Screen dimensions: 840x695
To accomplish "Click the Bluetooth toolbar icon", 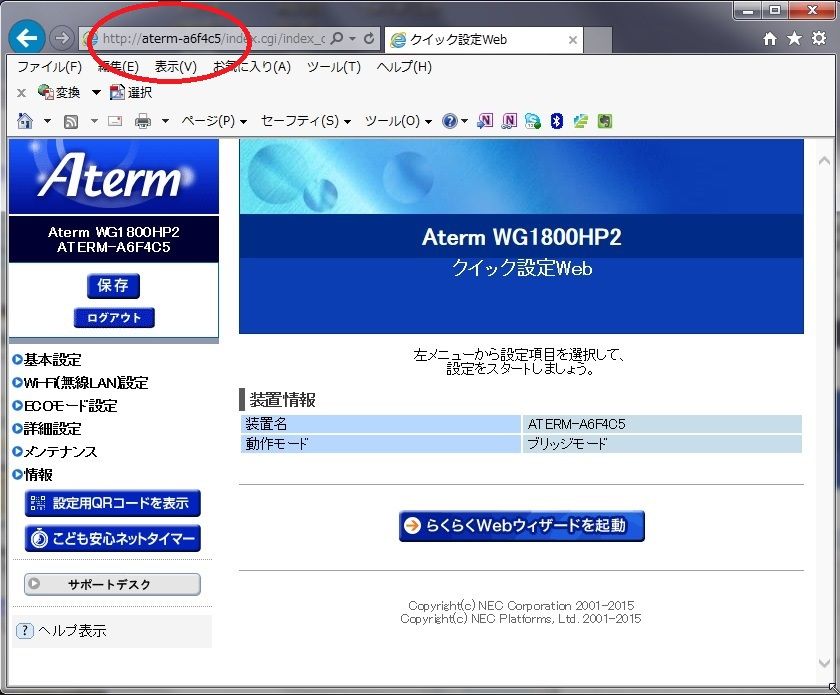I will (557, 121).
